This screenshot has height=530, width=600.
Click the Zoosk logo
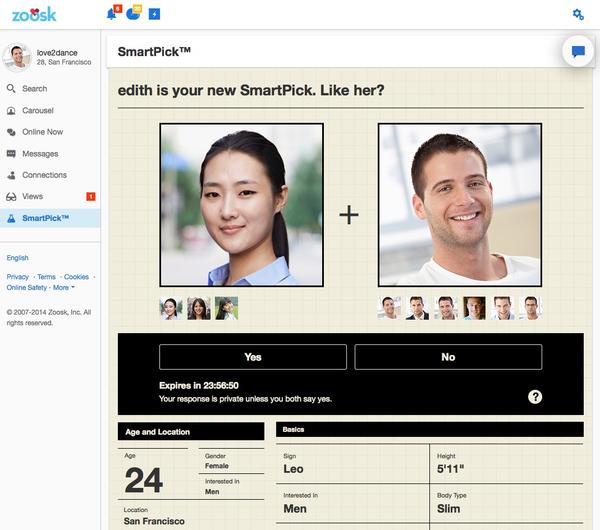coord(34,14)
